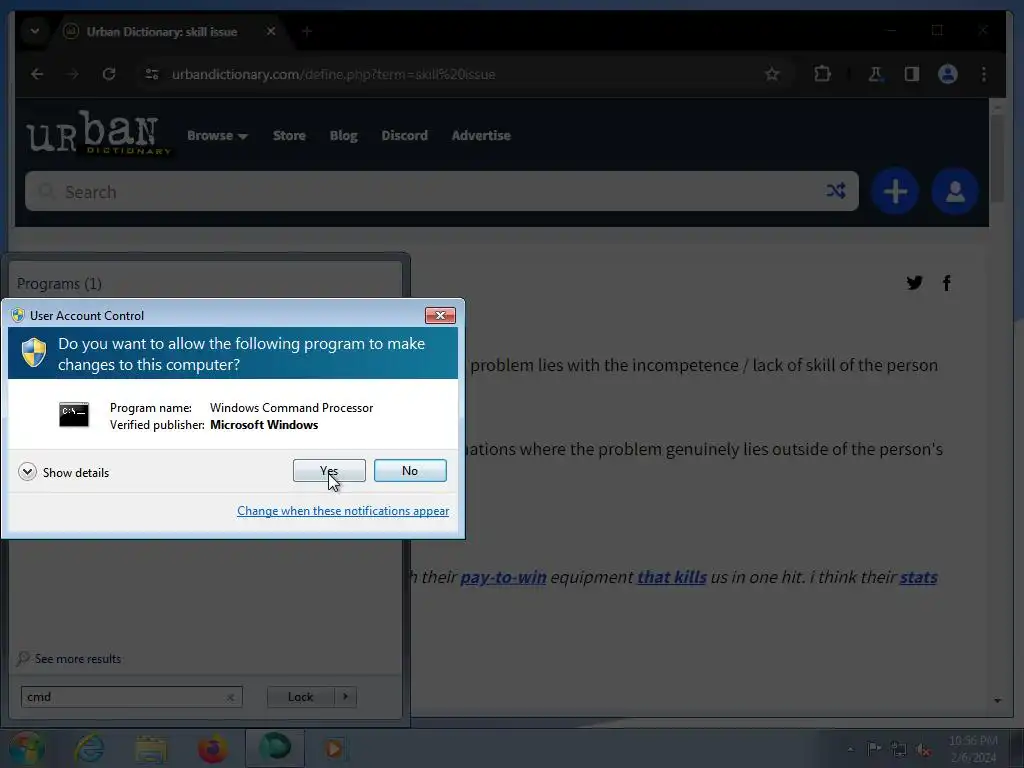Share definition on Facebook

946,283
